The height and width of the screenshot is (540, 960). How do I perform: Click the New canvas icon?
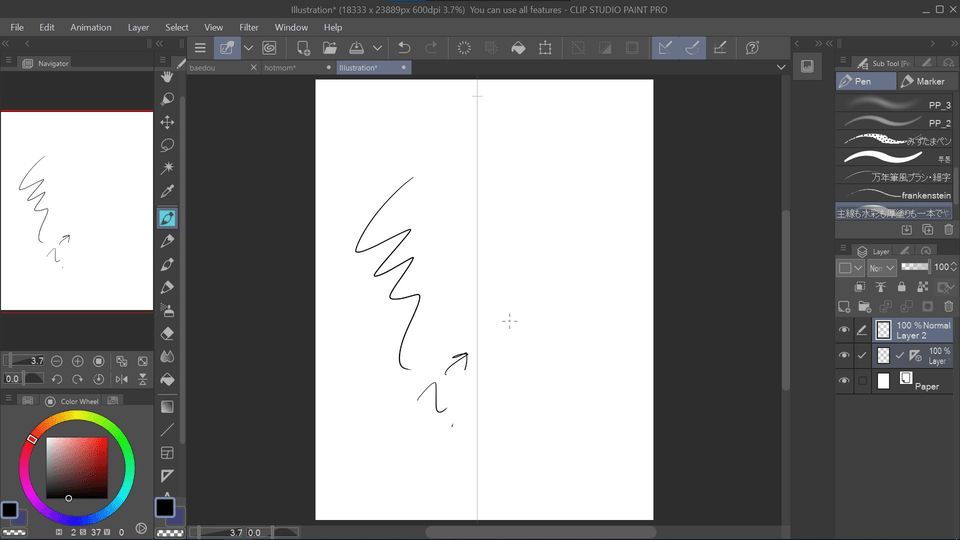click(x=303, y=48)
